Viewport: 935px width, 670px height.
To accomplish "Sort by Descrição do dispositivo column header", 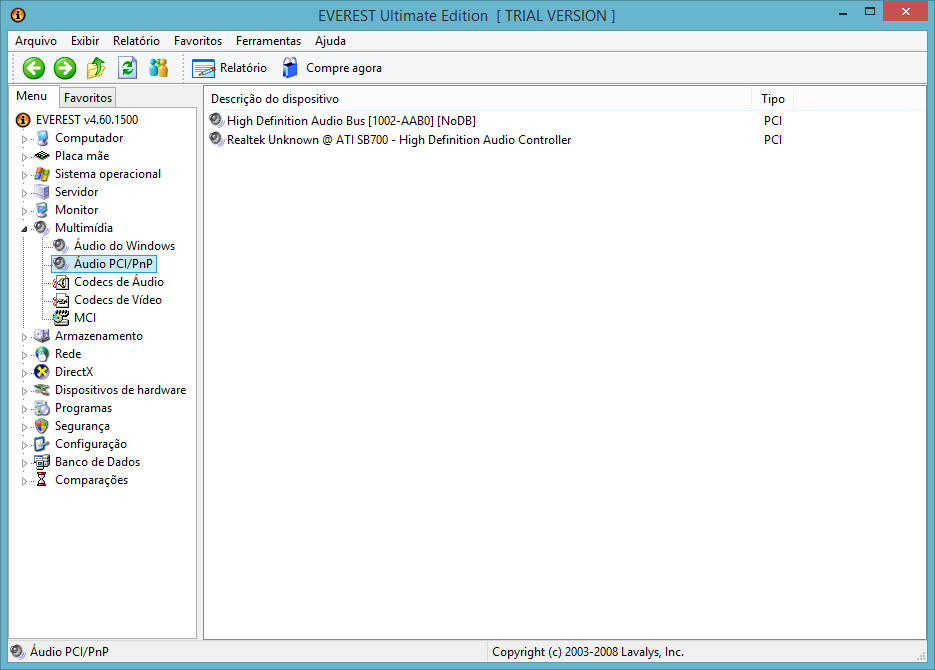I will 477,99.
